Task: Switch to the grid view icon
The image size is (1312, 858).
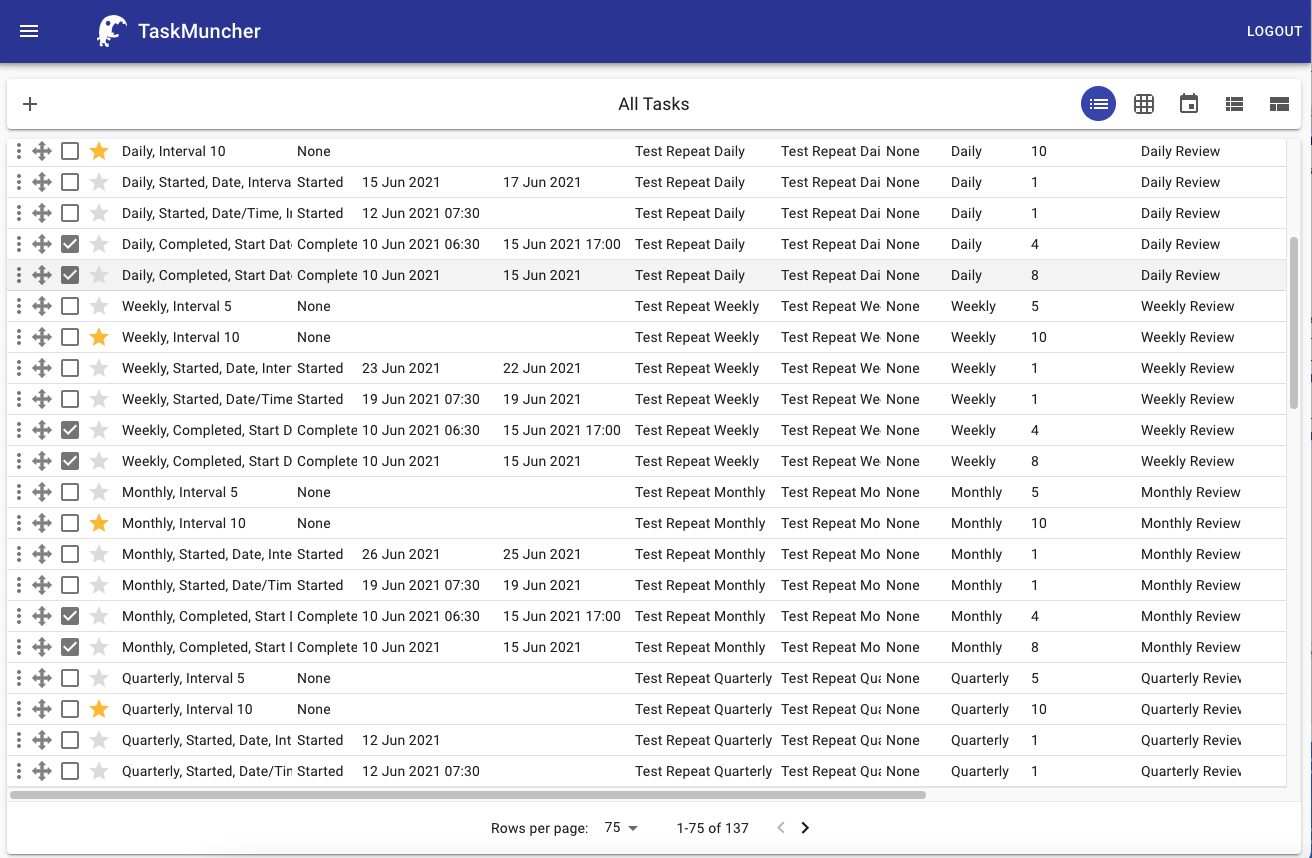Action: [x=1143, y=104]
